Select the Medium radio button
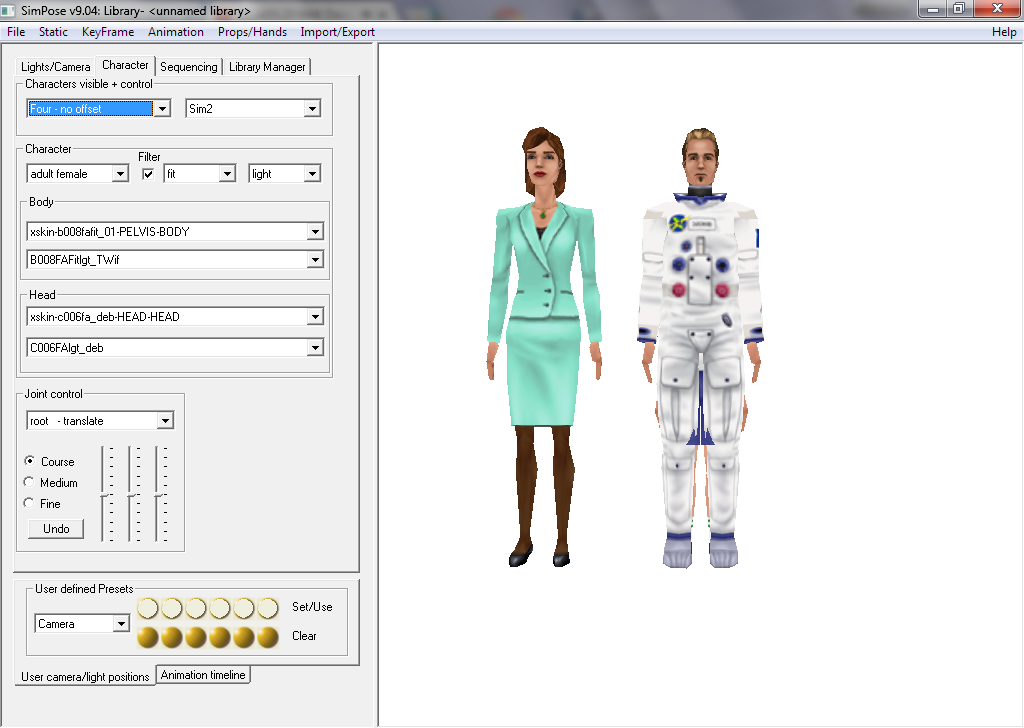Viewport: 1024px width, 728px height. tap(29, 483)
